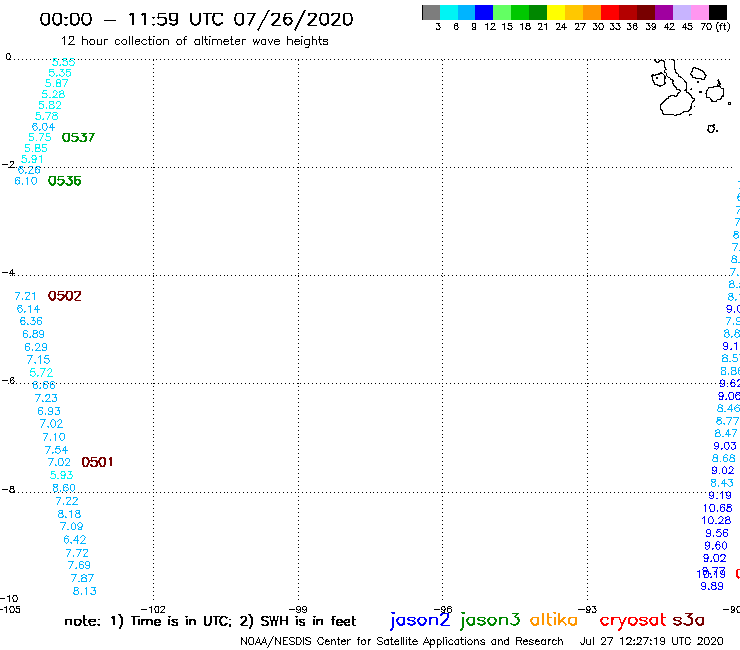
Task: Click the wave height value 8.13
Action: tap(85, 591)
